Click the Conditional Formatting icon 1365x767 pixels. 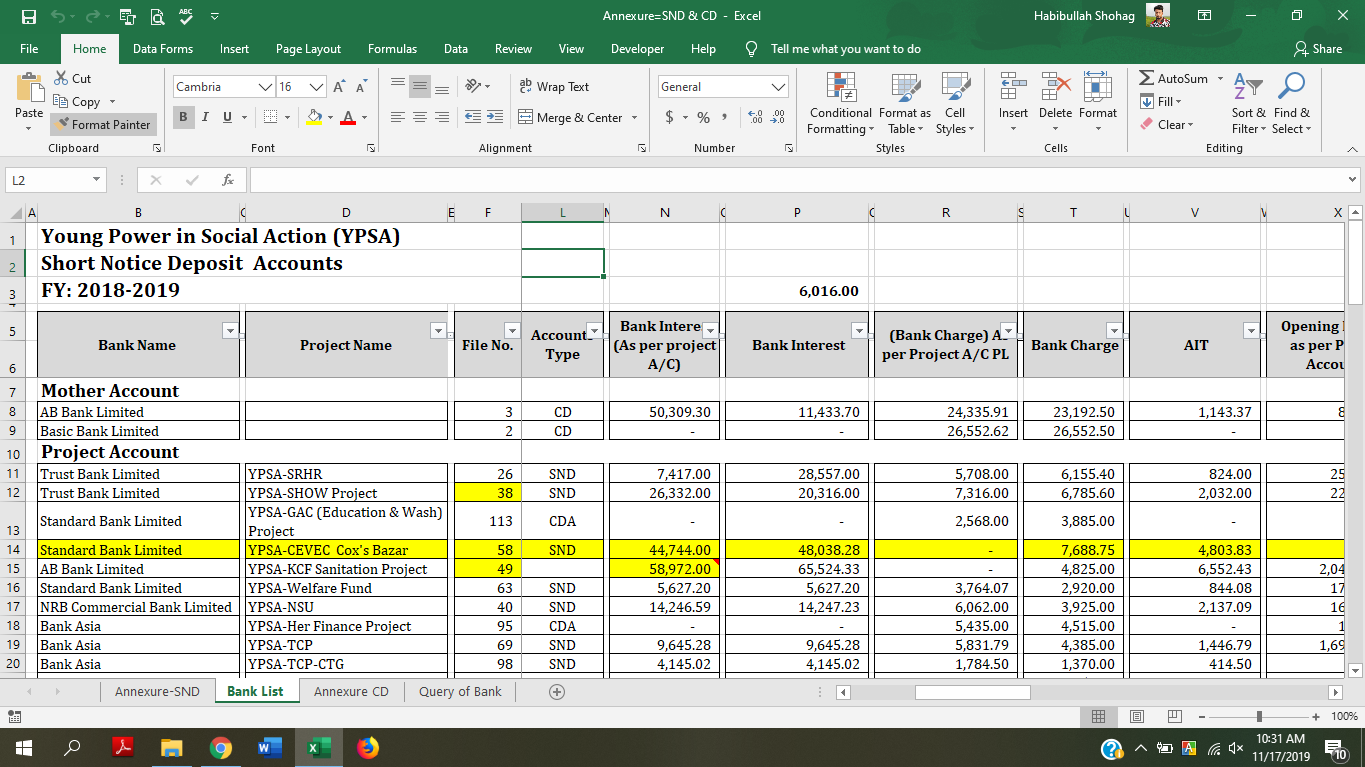(x=840, y=88)
